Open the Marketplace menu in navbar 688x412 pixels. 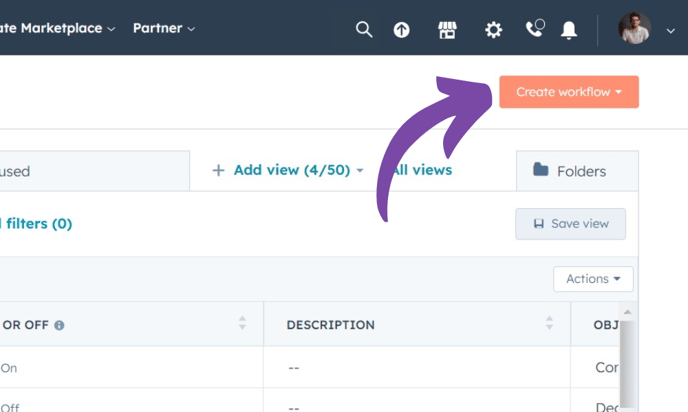tap(60, 28)
